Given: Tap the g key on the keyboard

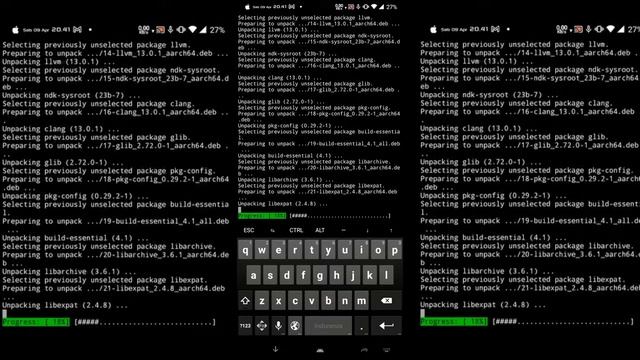Looking at the screenshot, I should tap(320, 275).
